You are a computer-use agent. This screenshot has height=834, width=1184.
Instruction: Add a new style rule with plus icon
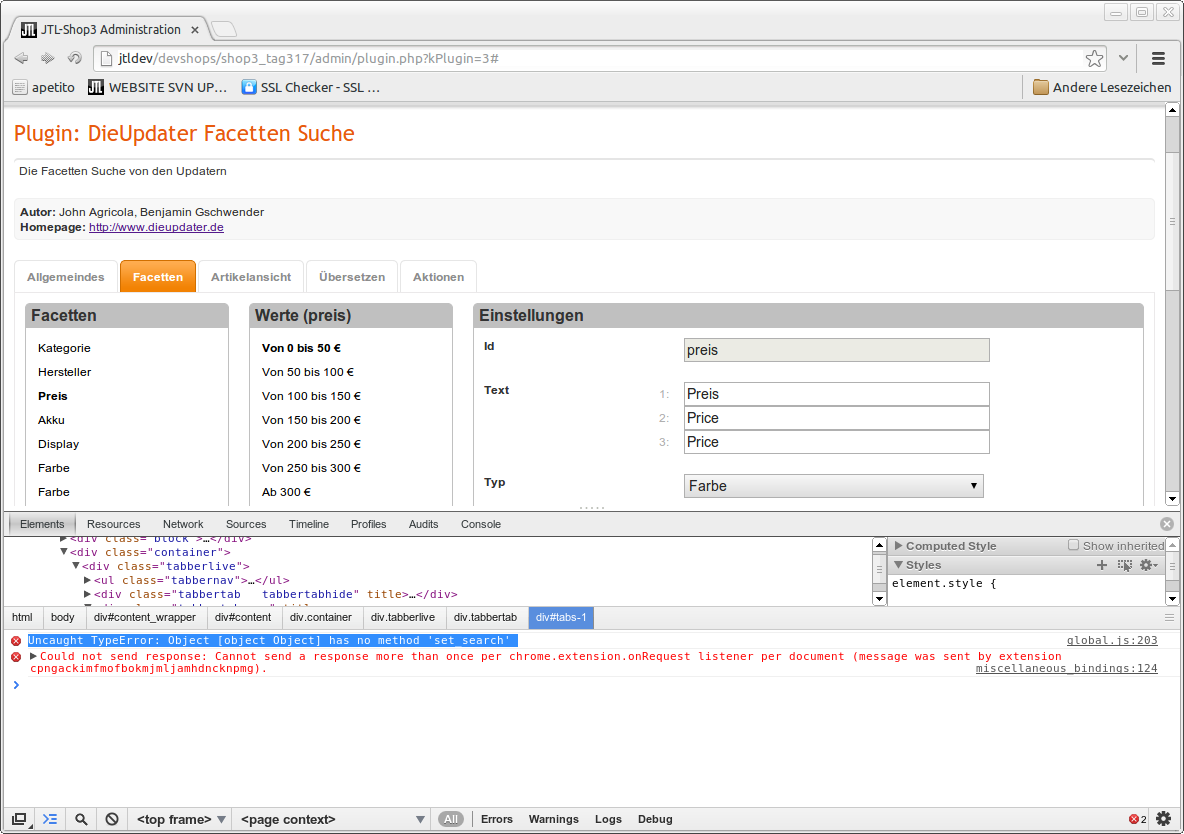tap(1102, 565)
